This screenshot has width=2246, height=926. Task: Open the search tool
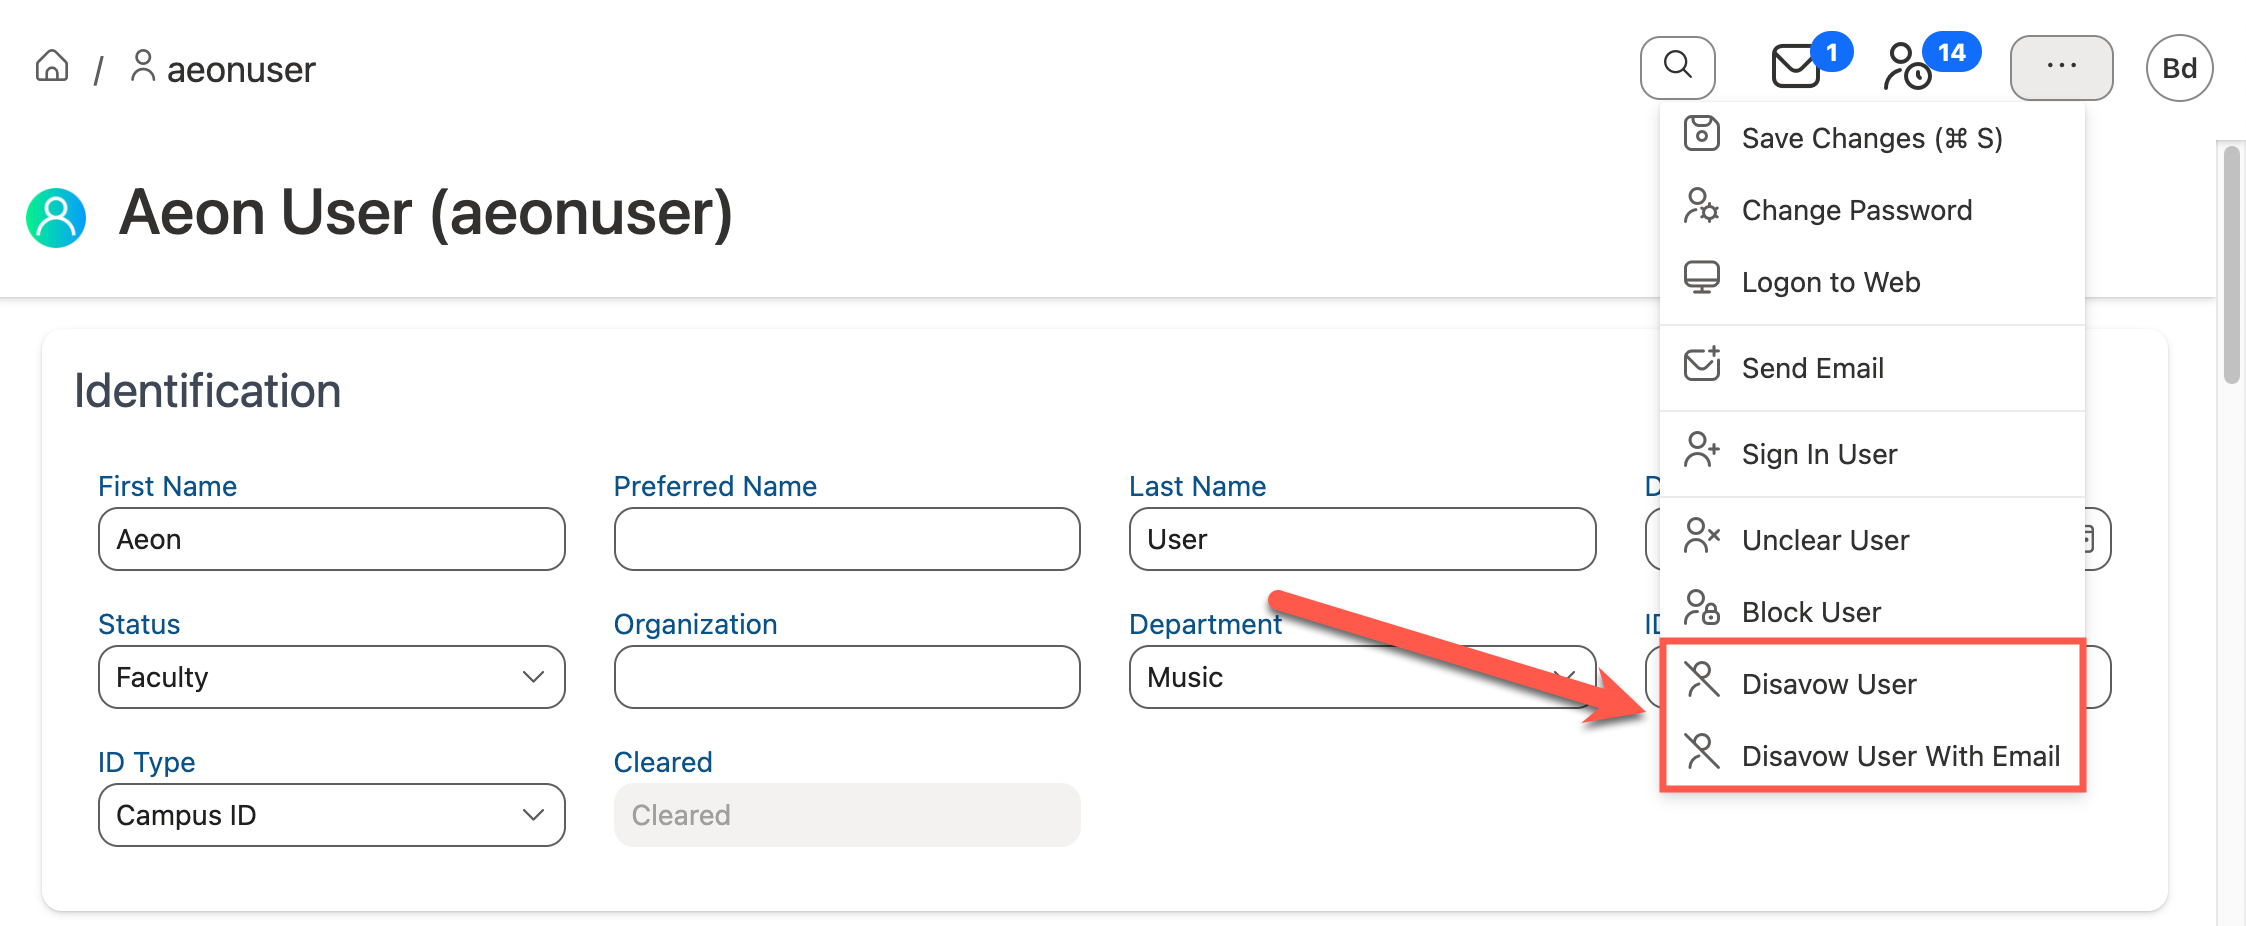1677,67
